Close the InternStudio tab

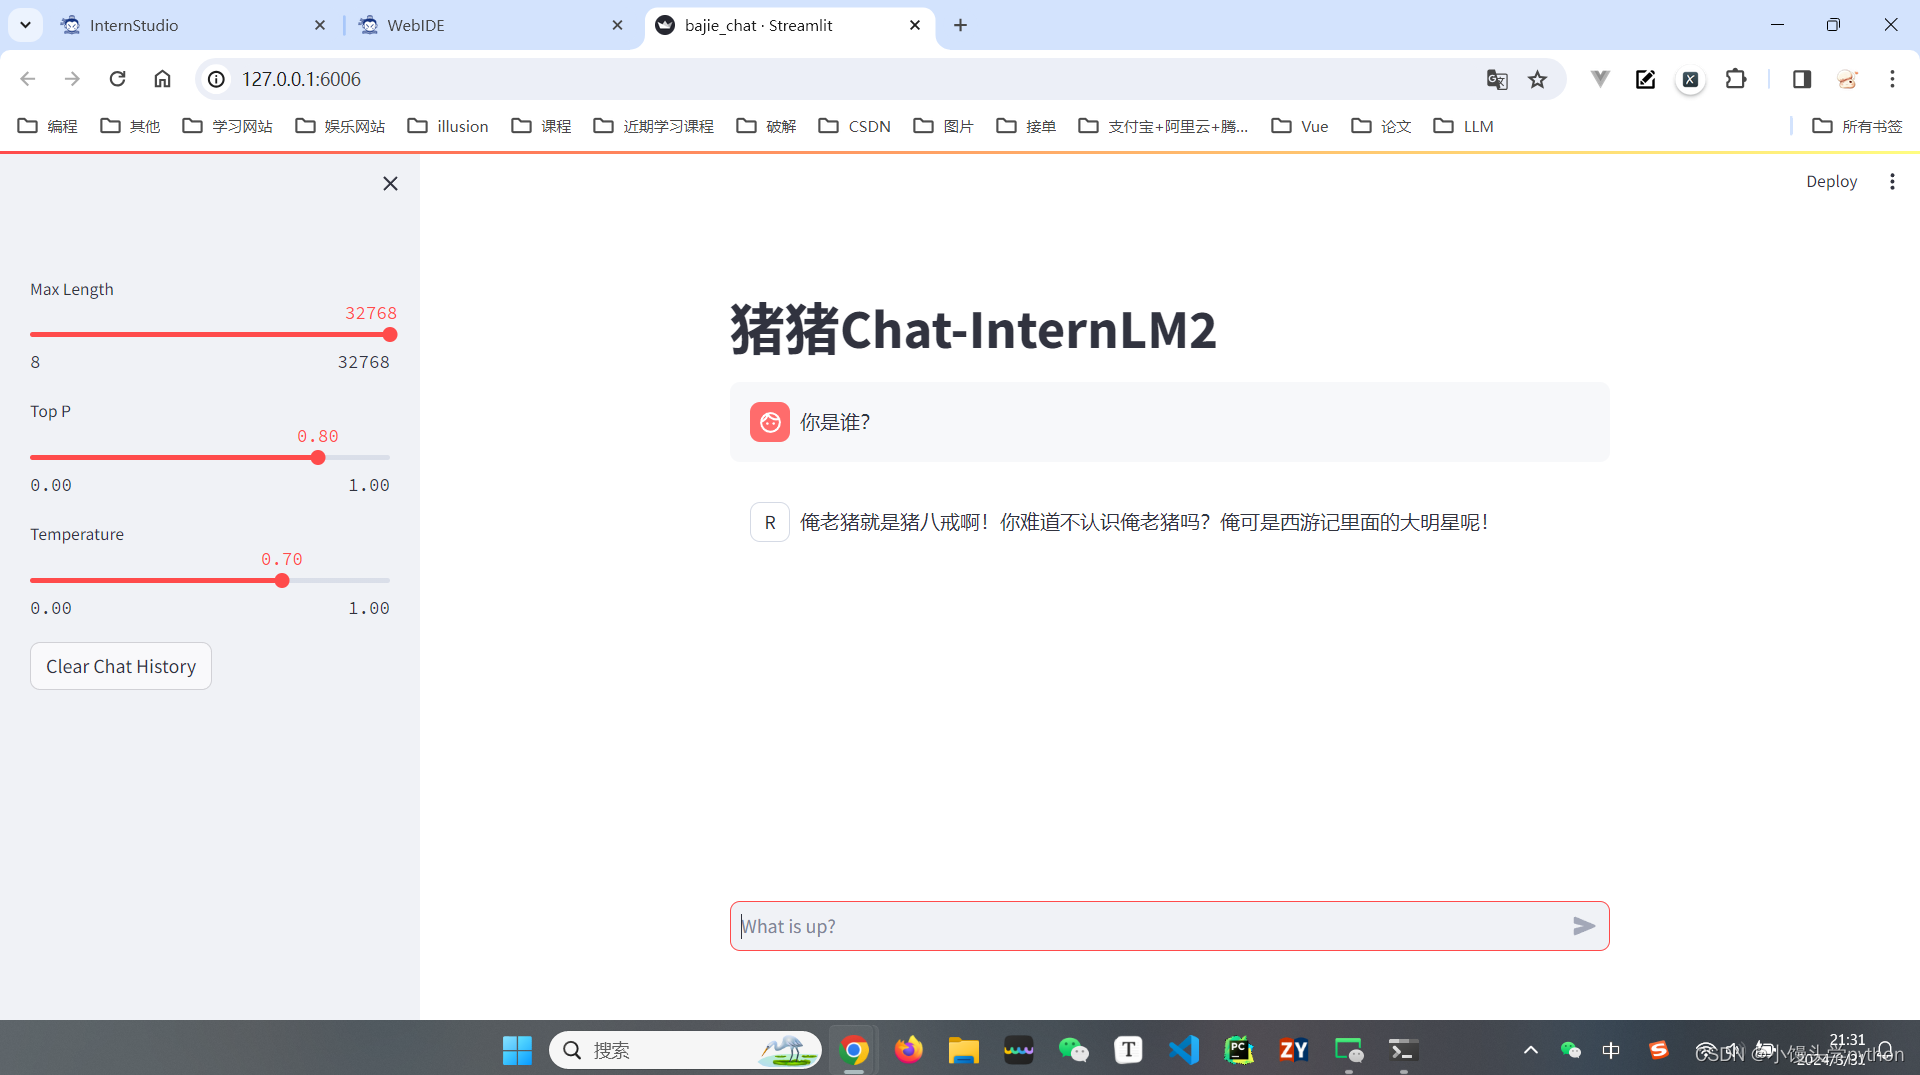[x=320, y=25]
